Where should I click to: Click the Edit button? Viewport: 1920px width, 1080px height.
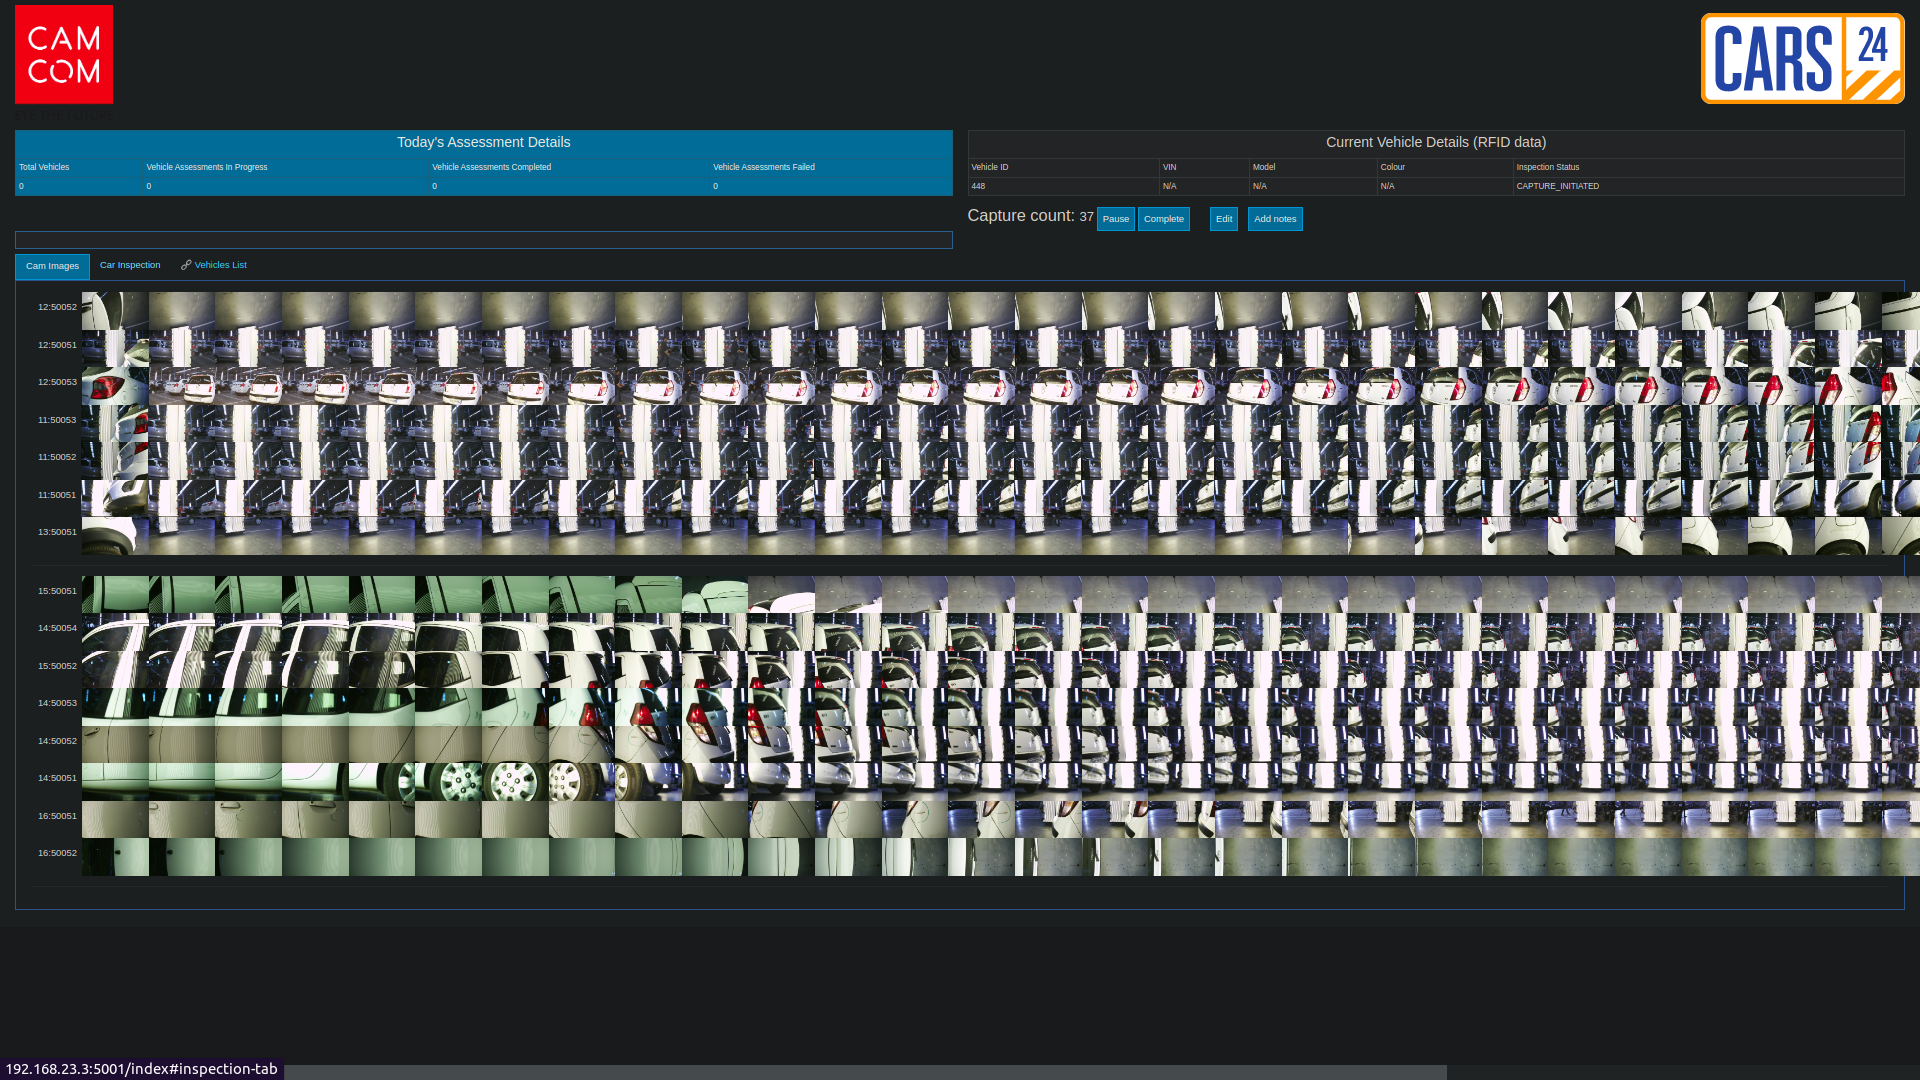[x=1223, y=219]
